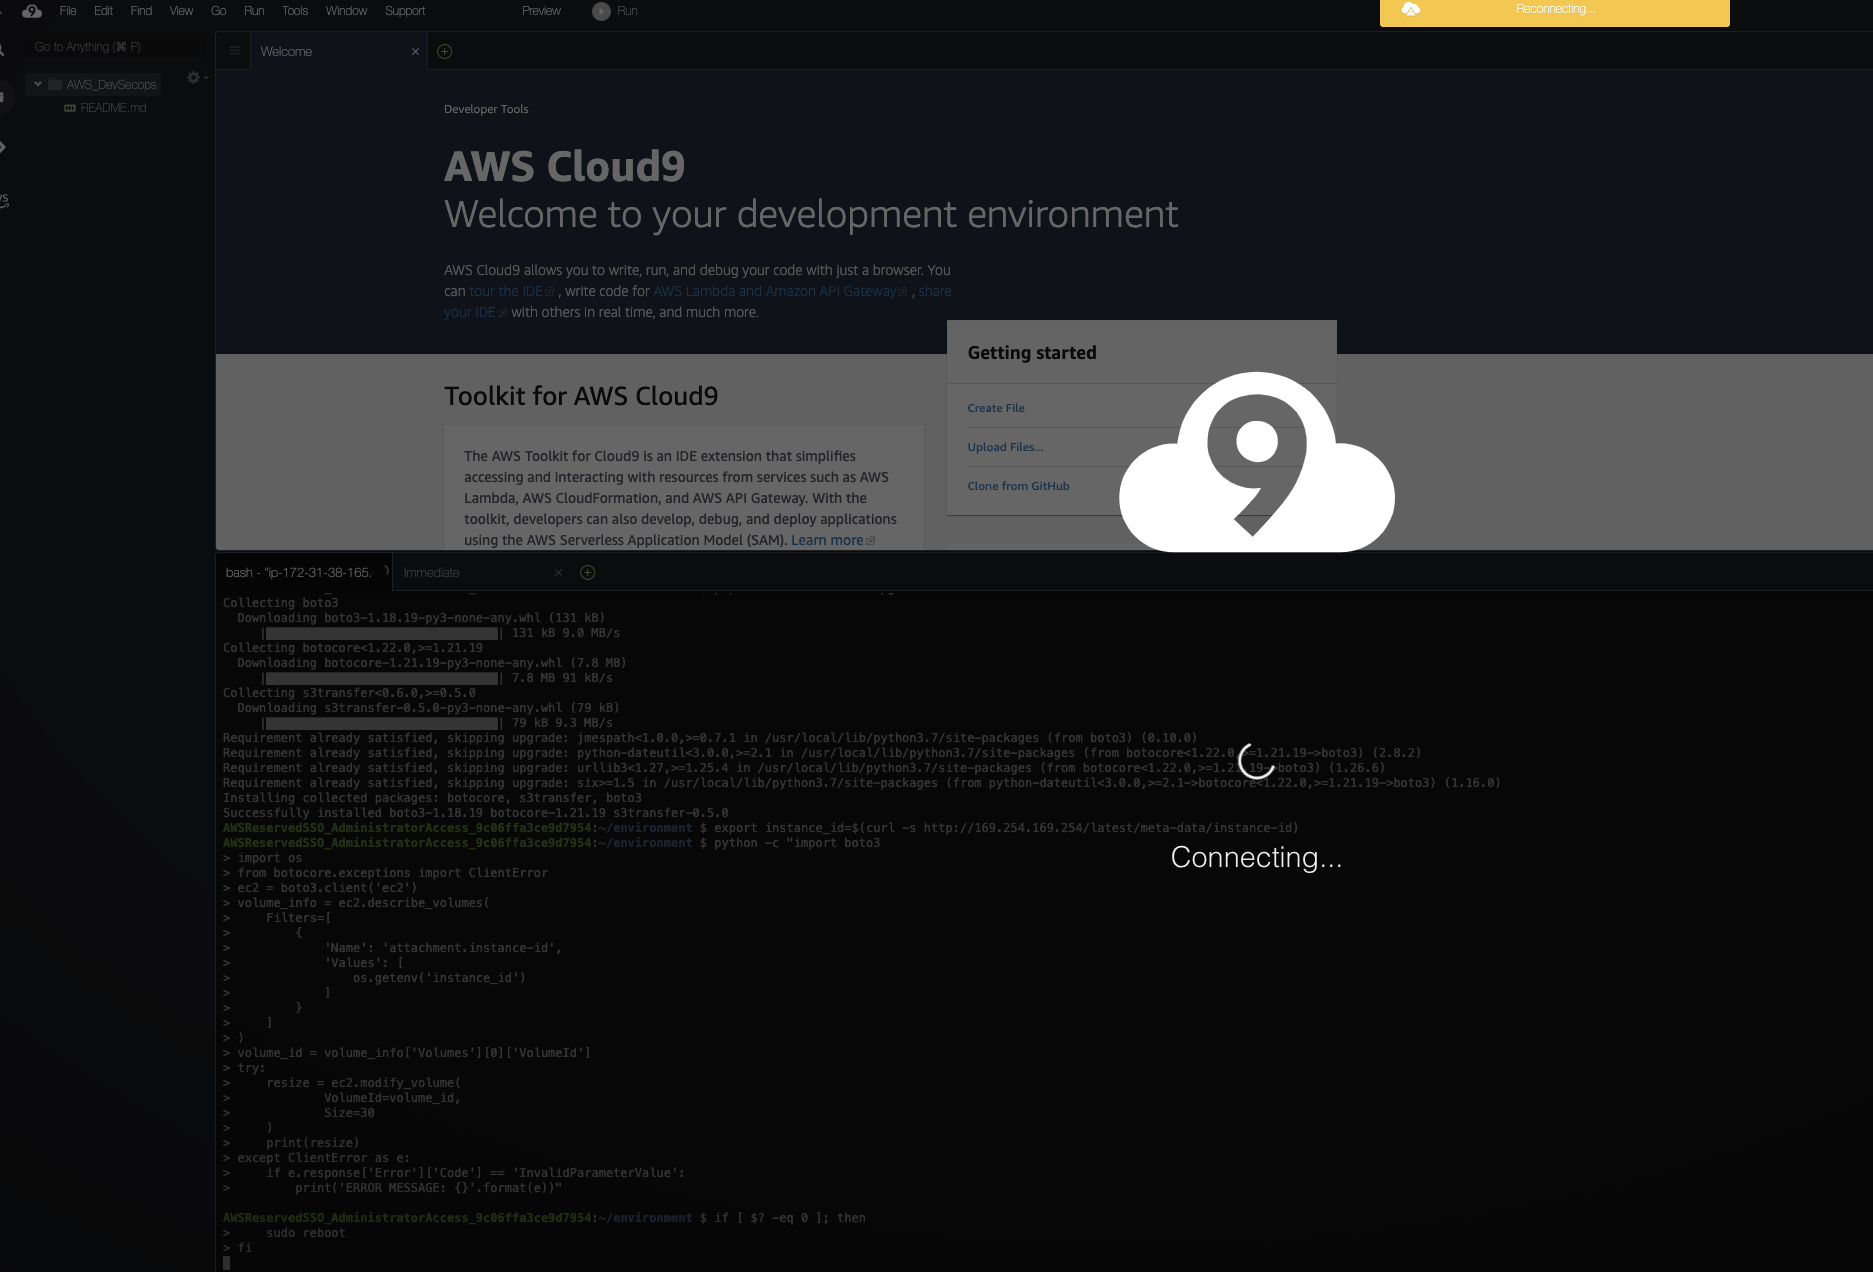Viewport: 1873px width, 1272px height.
Task: Open AWS Lambda and Amazon API Gateway link
Action: (x=780, y=291)
